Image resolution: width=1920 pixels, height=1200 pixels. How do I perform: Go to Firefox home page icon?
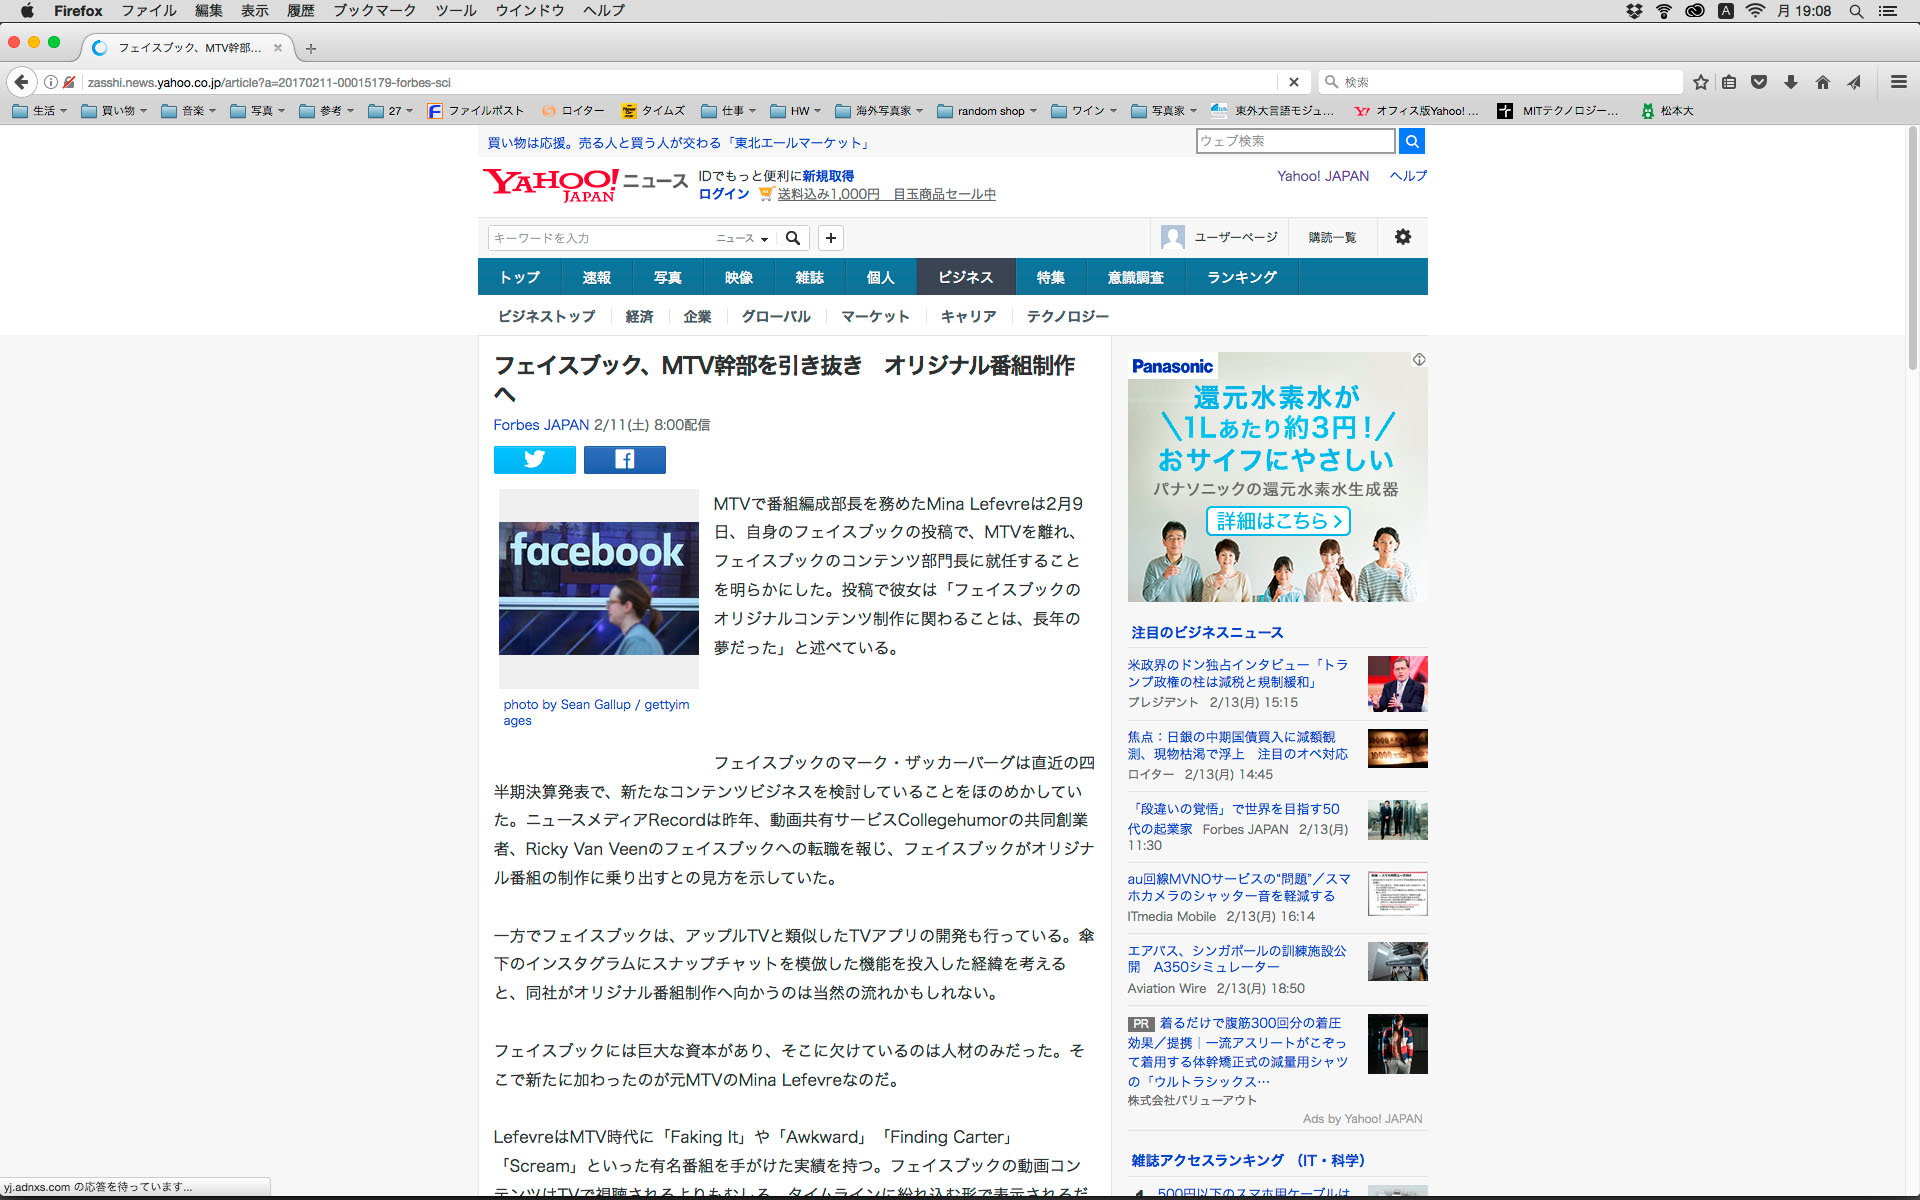coord(1822,82)
